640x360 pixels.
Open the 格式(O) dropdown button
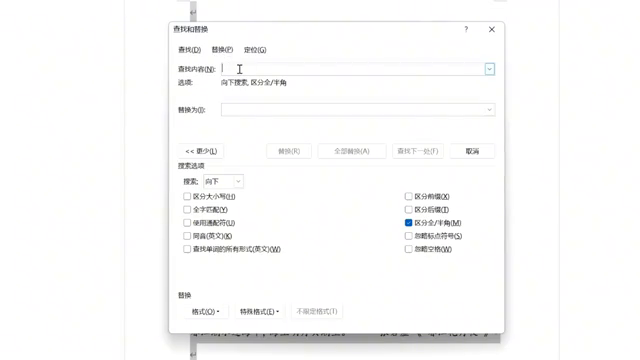[206, 311]
